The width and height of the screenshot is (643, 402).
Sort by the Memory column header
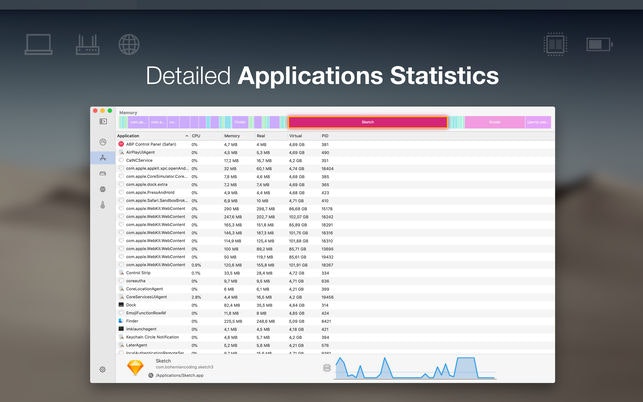(x=238, y=136)
